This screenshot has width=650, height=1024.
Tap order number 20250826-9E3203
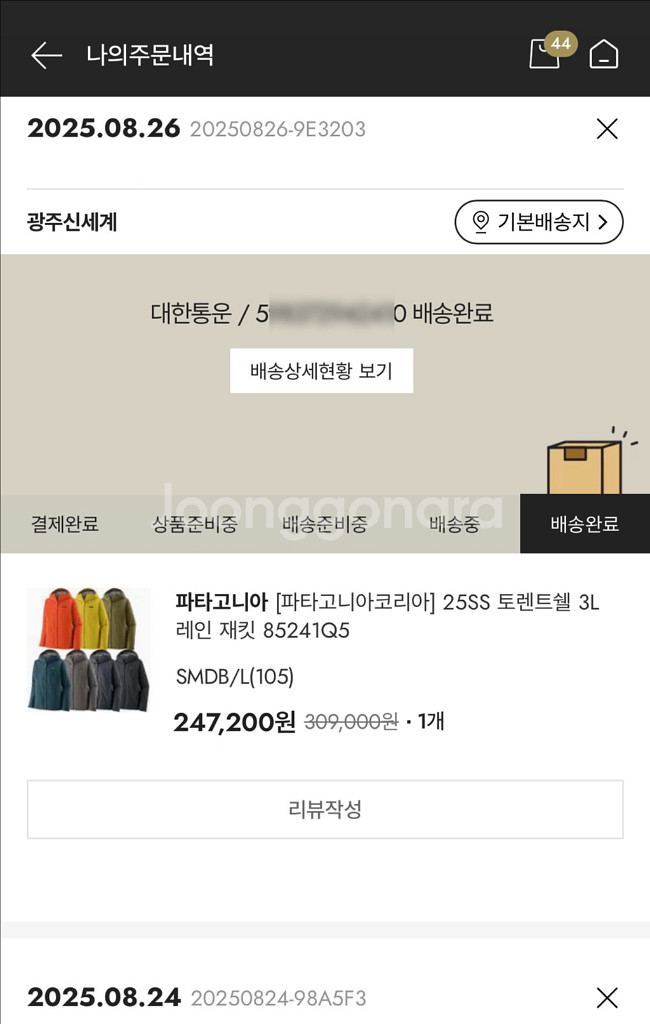[x=277, y=129]
